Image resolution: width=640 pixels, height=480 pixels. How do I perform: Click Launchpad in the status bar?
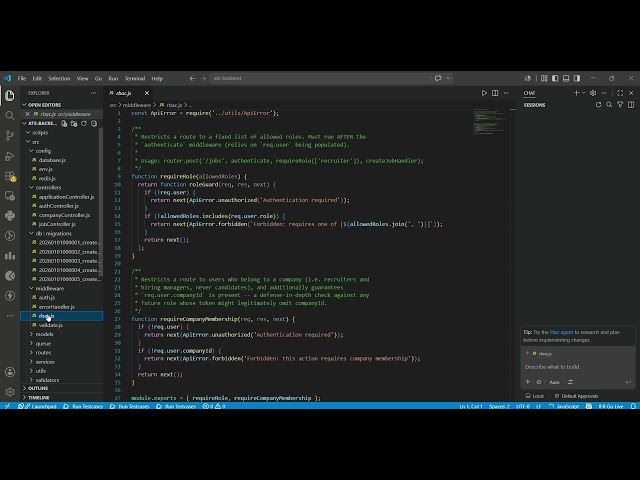click(40, 406)
